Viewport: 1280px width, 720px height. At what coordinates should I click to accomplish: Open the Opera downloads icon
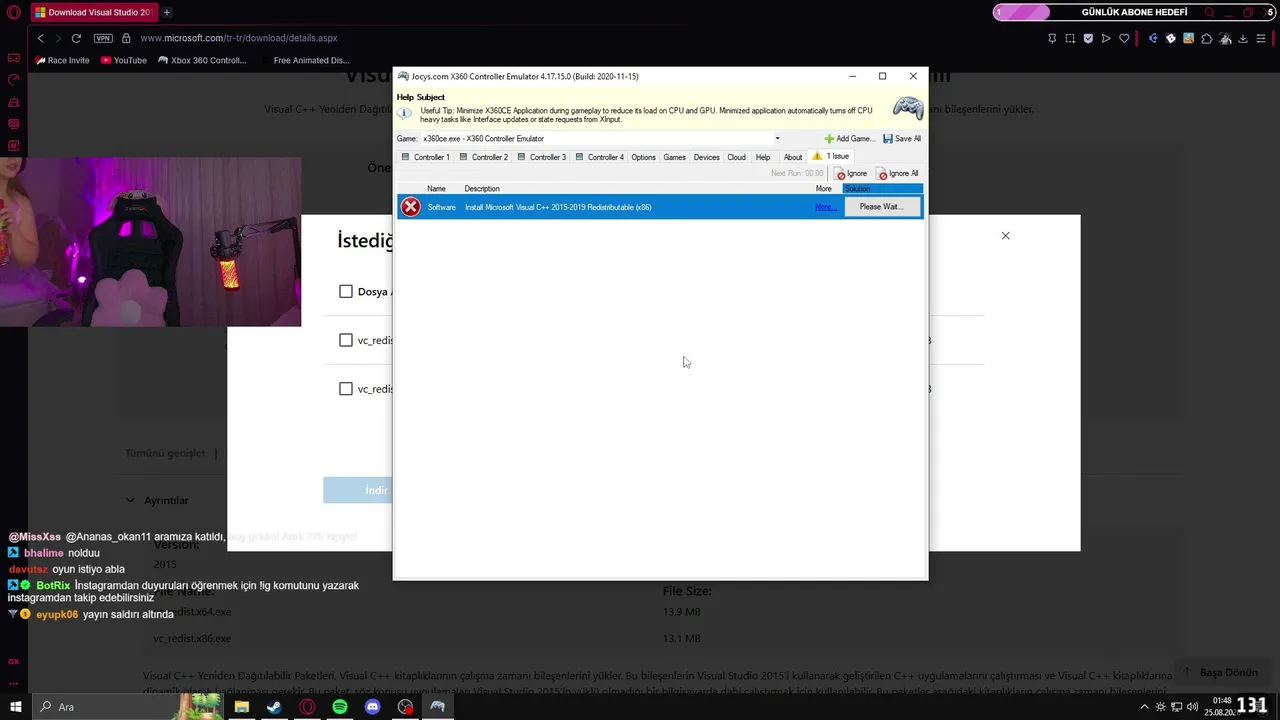1243,38
